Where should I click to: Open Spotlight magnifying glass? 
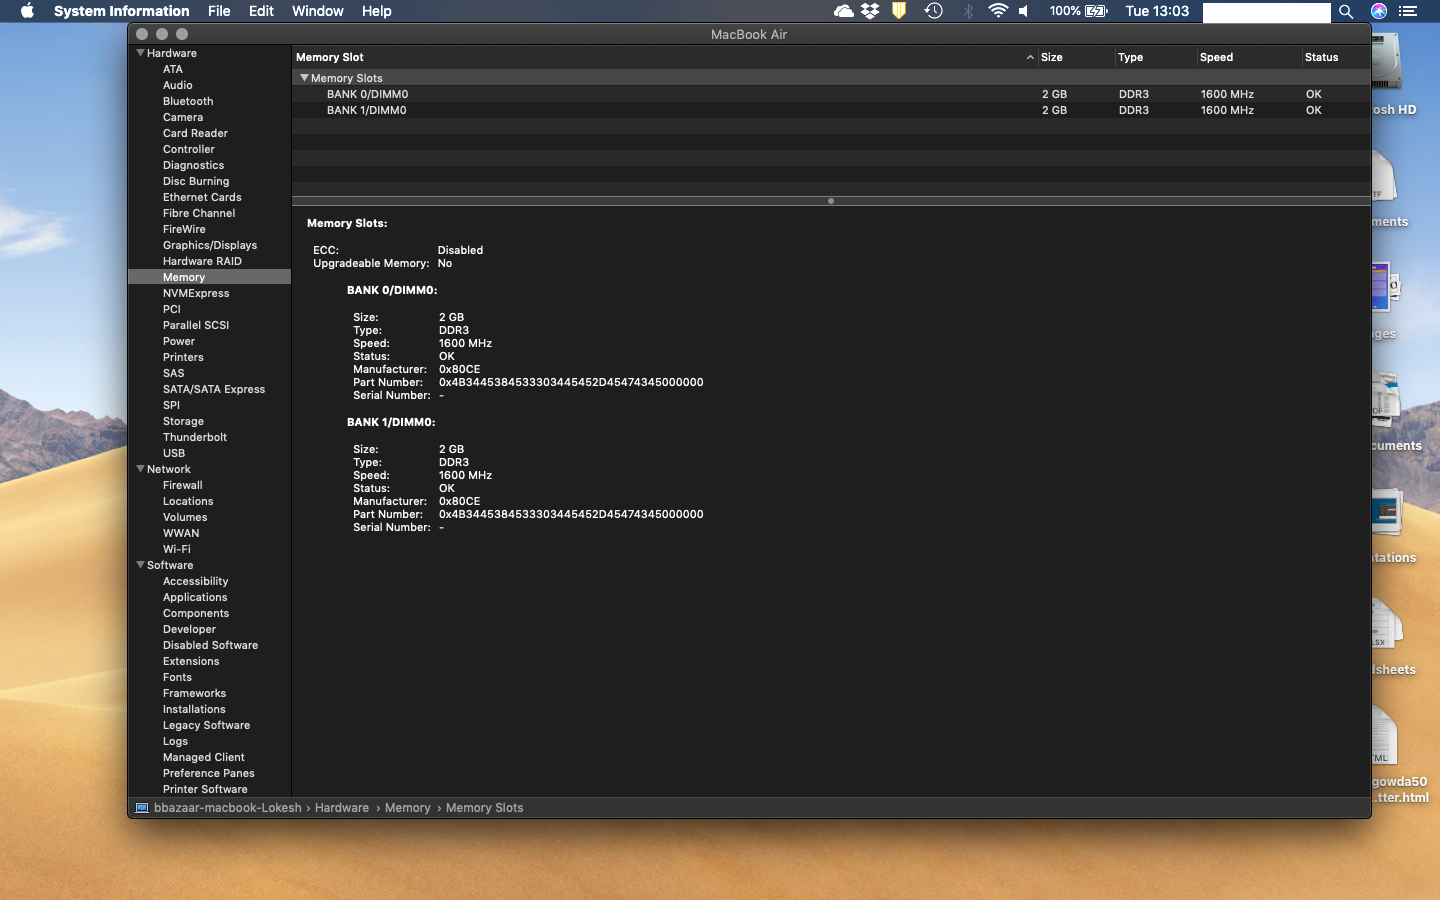coord(1346,11)
